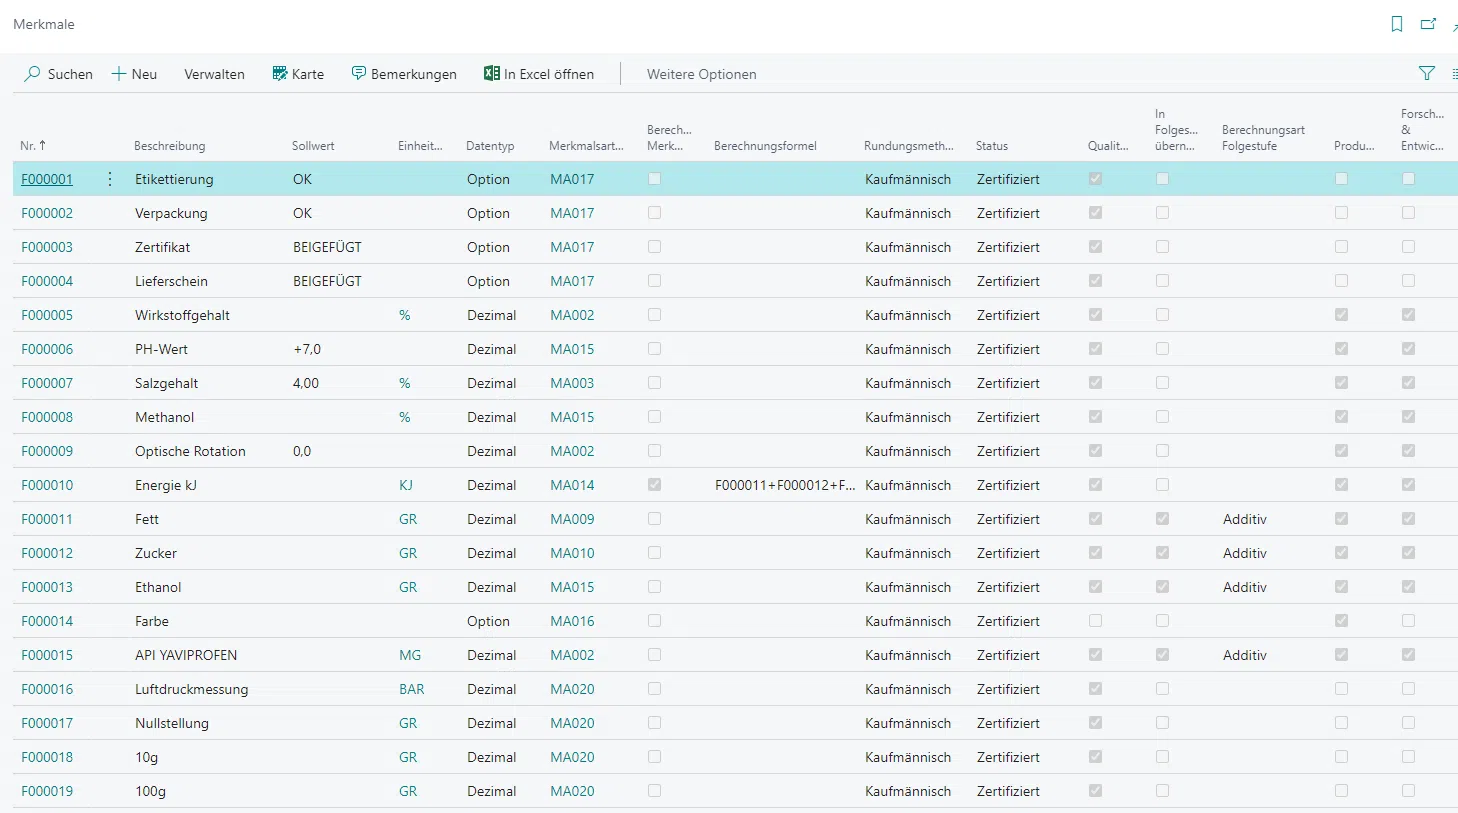
Task: Select the Optische Rotation description cell
Action: pyautogui.click(x=190, y=451)
